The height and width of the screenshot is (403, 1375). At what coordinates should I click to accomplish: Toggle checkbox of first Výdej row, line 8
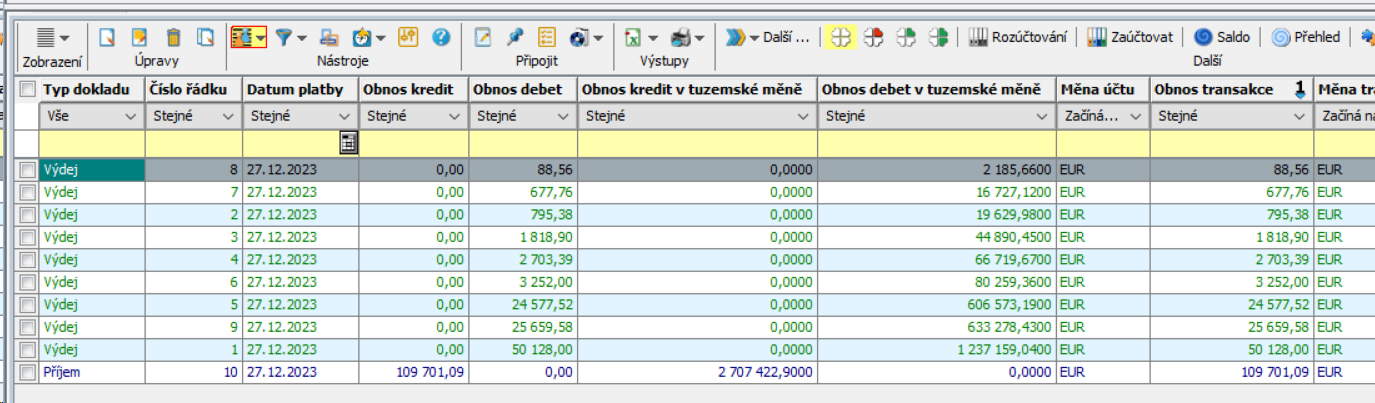[x=28, y=170]
